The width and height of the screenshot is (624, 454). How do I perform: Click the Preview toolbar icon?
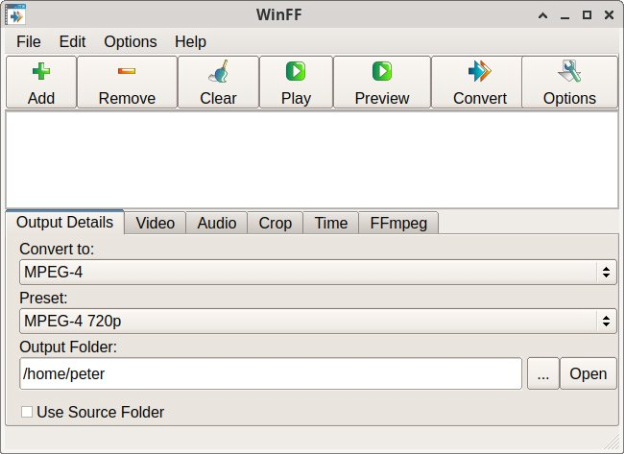382,72
